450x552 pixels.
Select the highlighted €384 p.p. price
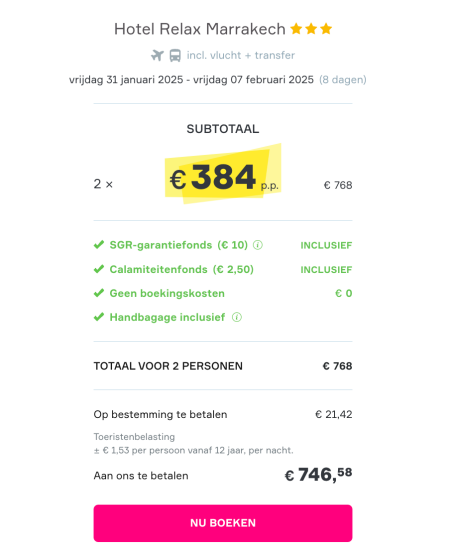[x=223, y=177]
